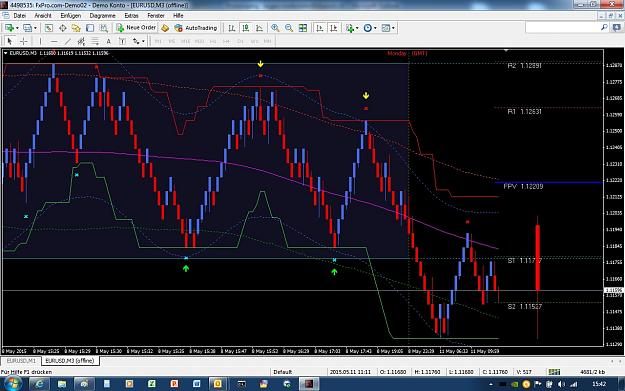Open the Ansicht menu

coord(43,16)
